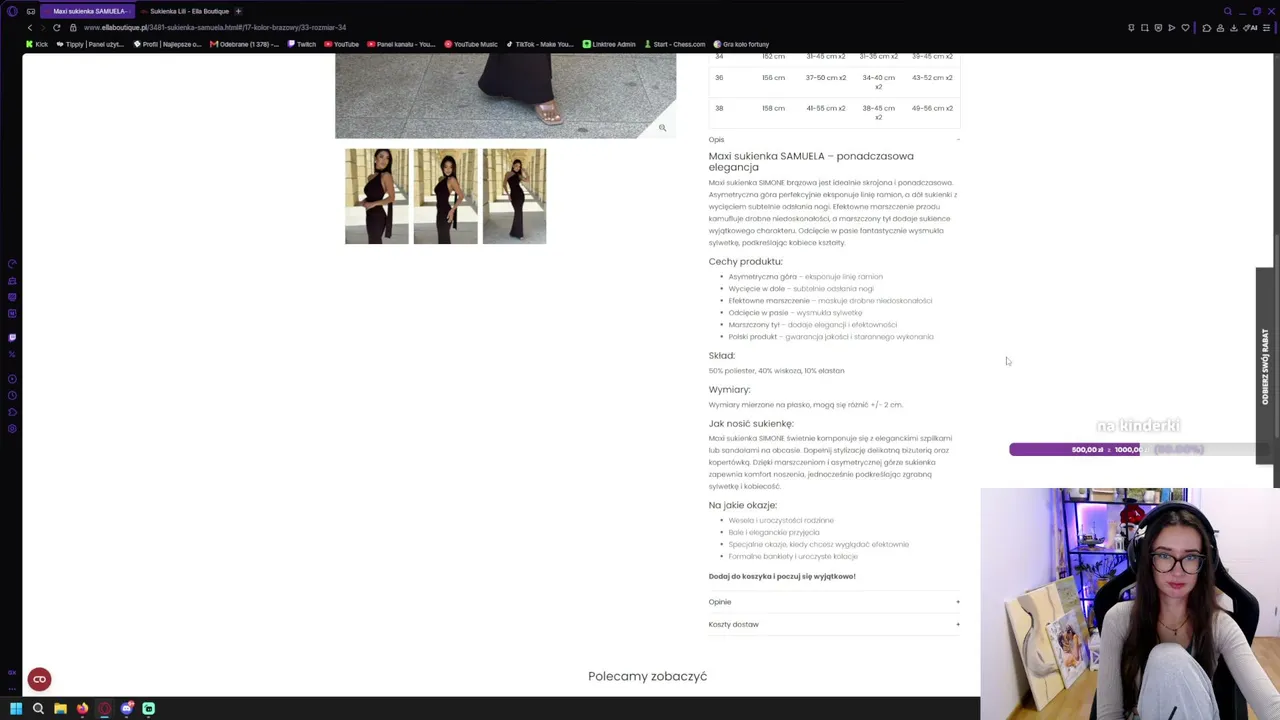Open the Twitch bookmark

(302, 44)
